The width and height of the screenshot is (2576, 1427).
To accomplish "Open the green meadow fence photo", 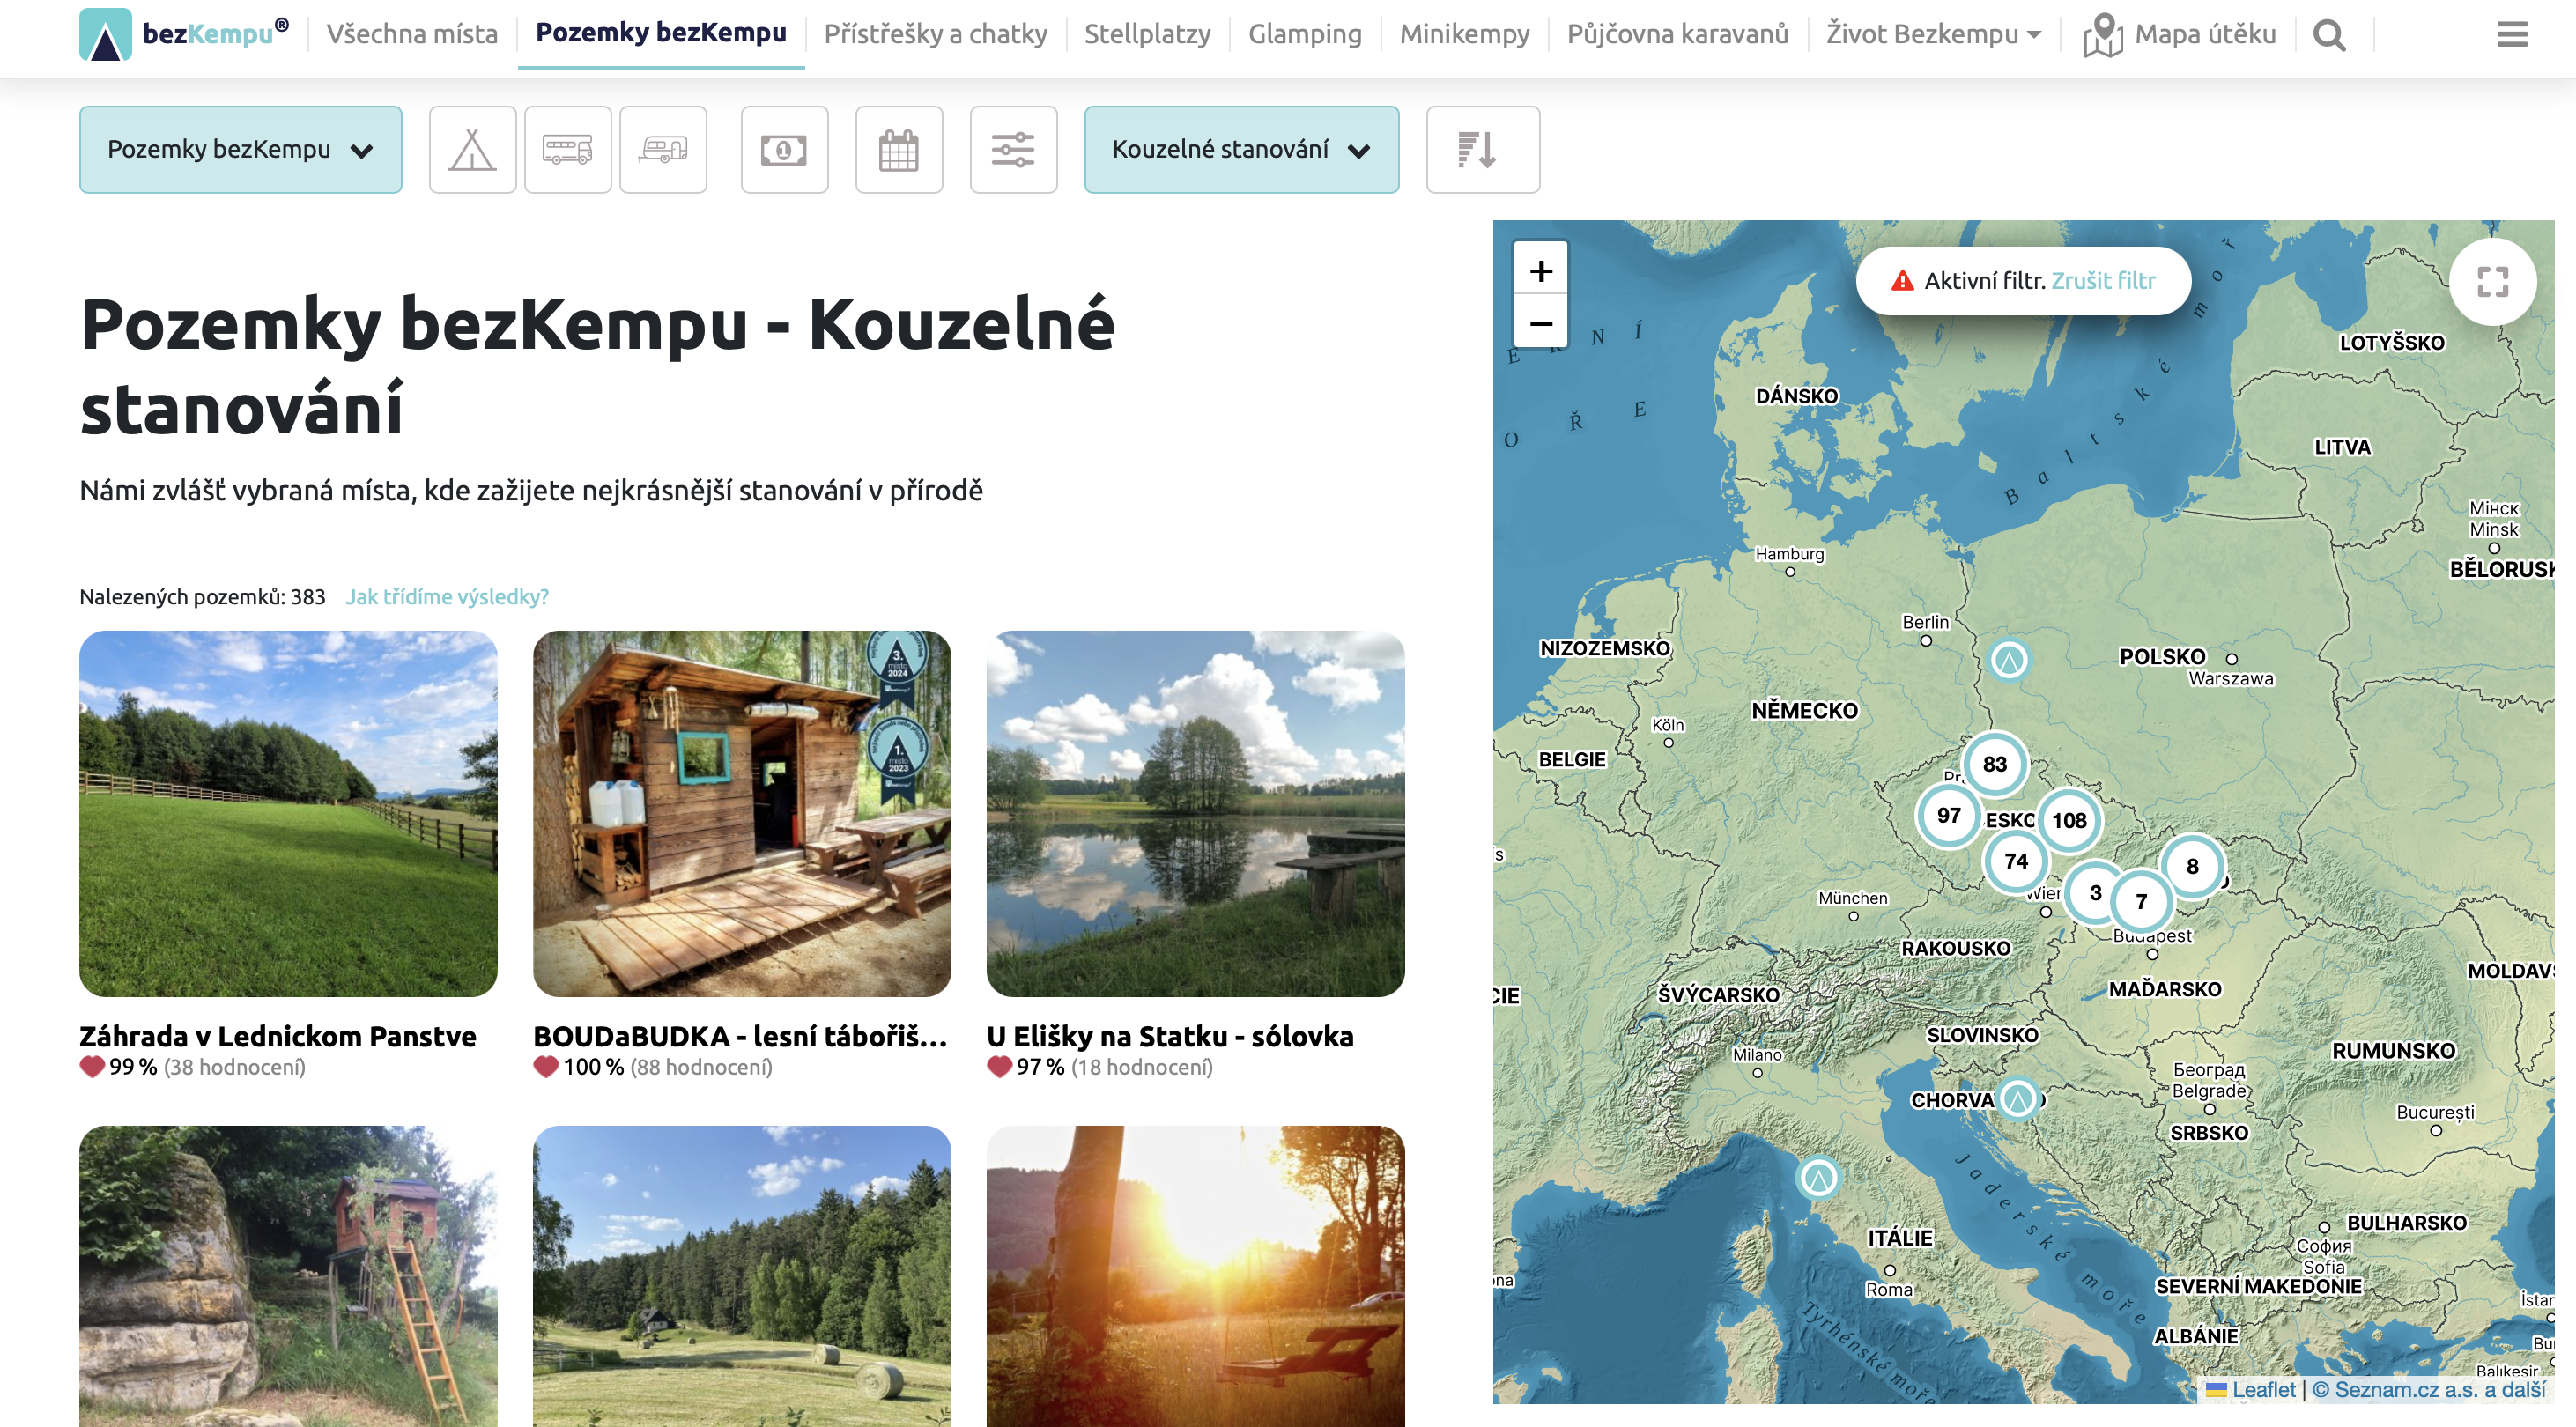I will 288,814.
